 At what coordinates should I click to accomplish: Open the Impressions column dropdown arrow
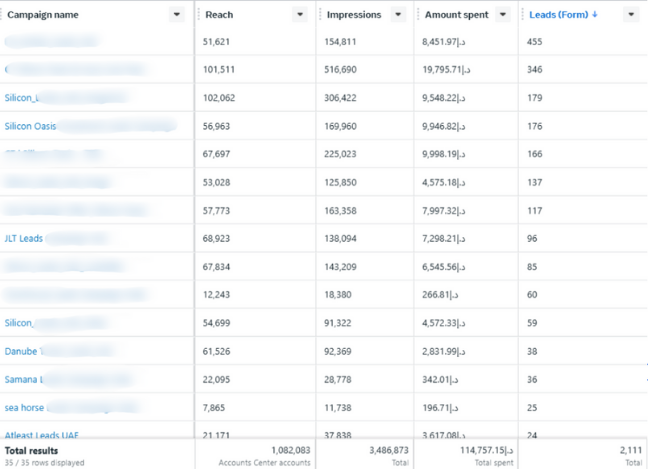[x=398, y=14]
